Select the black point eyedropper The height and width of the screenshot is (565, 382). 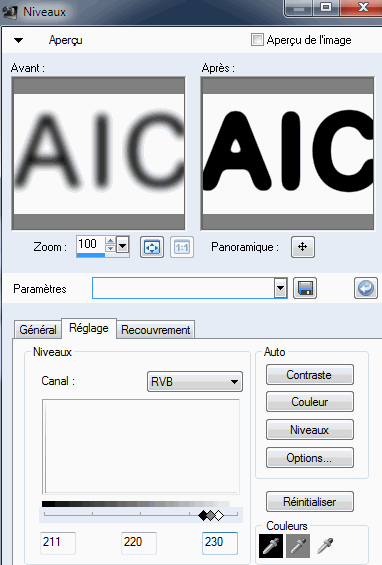pyautogui.click(x=271, y=546)
